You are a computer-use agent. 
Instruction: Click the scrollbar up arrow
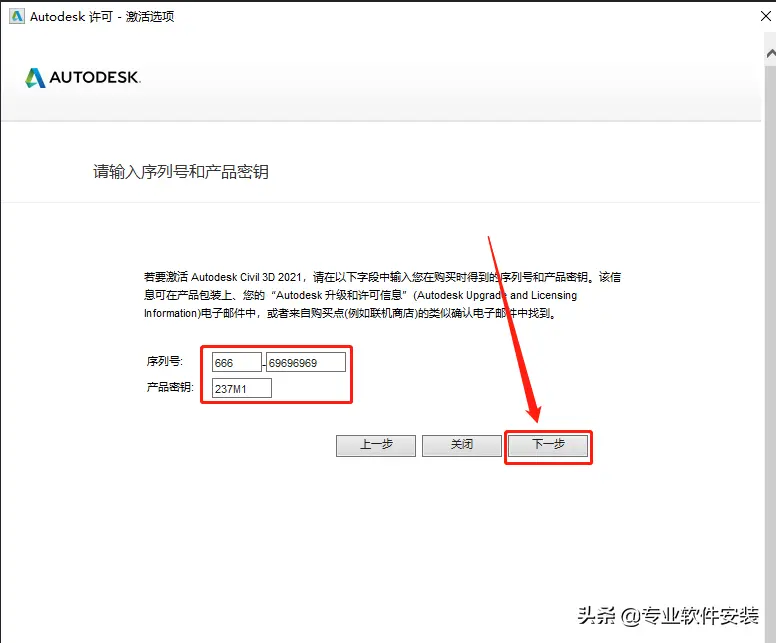771,53
